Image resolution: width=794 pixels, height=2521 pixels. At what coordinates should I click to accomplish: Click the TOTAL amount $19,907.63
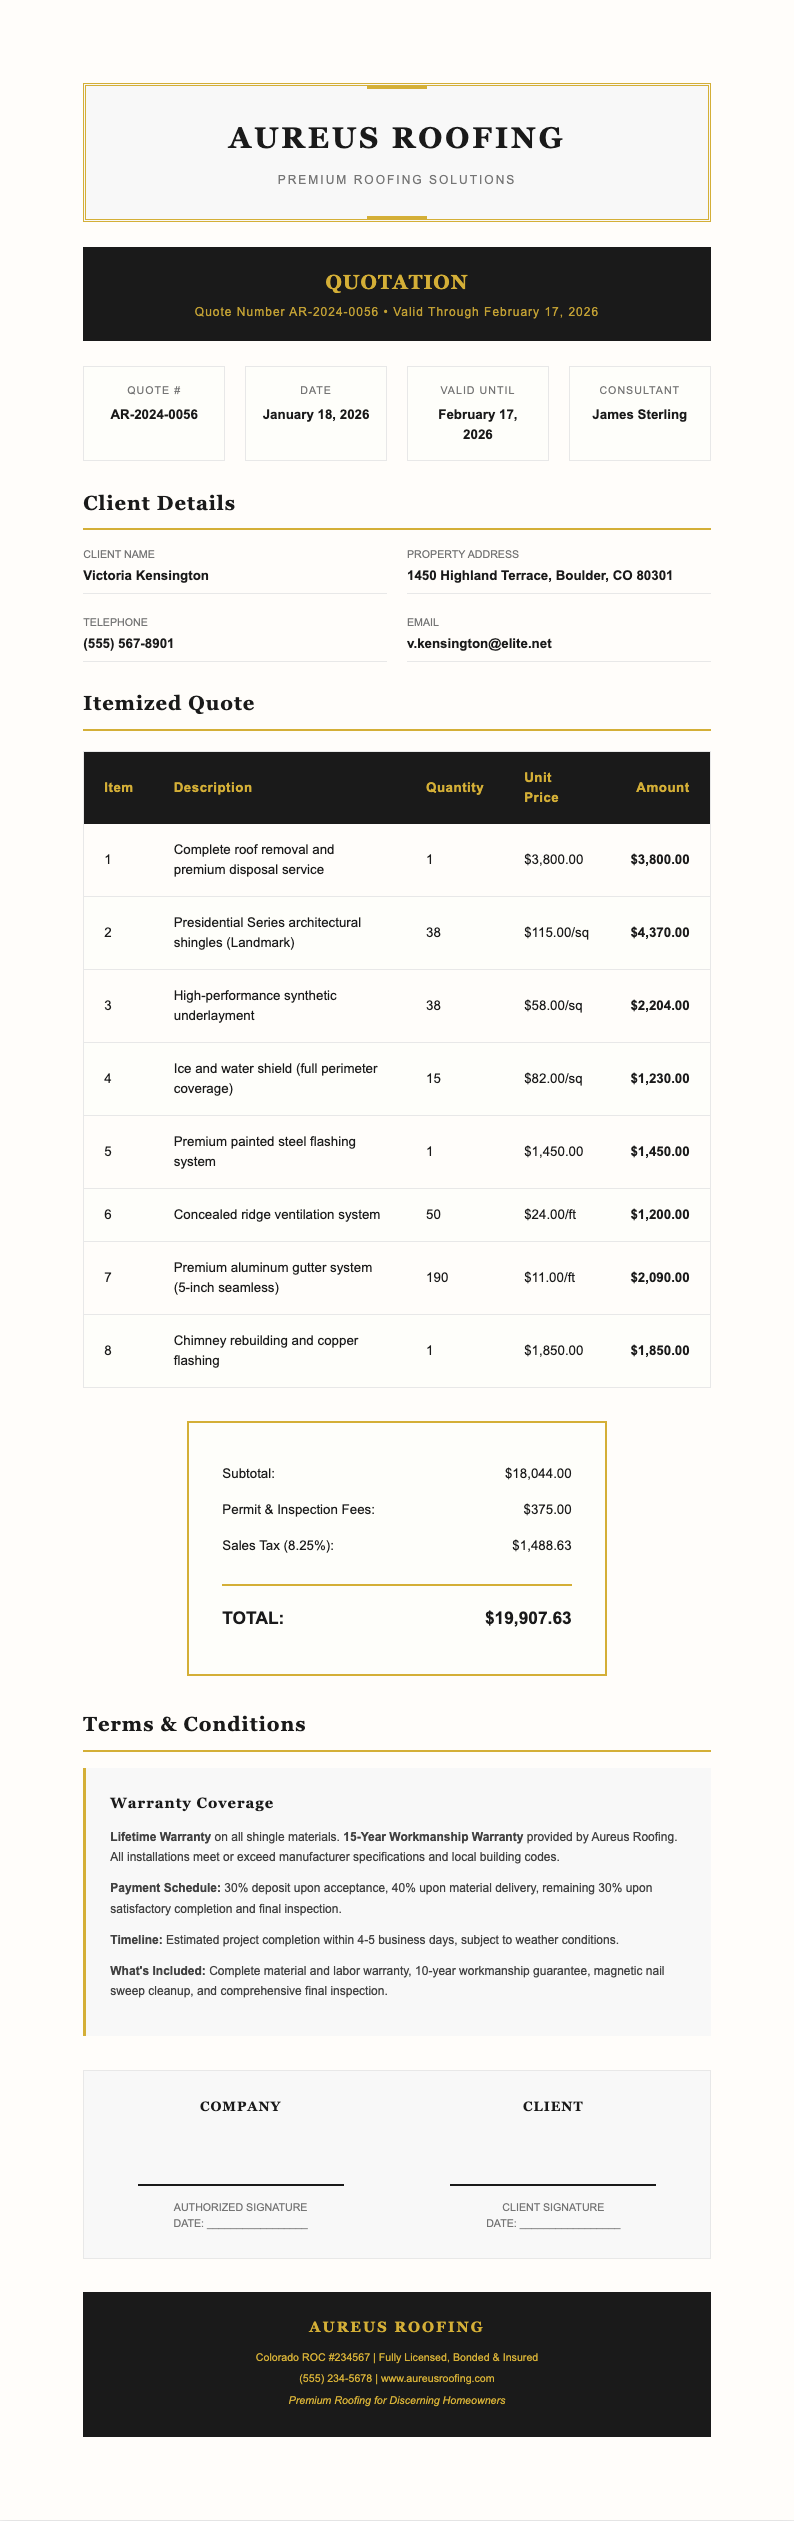click(x=527, y=1618)
